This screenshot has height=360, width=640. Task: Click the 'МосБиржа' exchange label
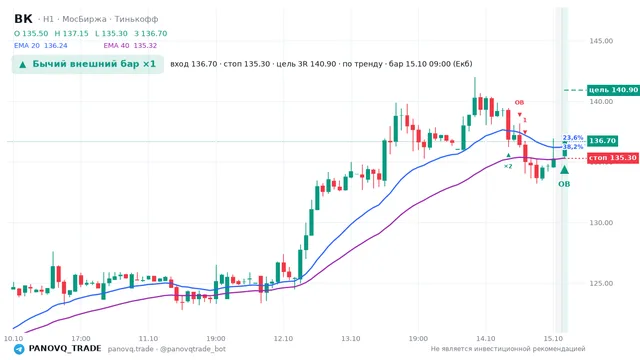84,19
